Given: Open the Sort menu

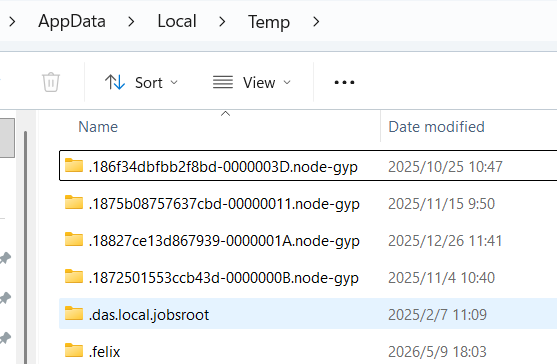Looking at the screenshot, I should point(141,82).
